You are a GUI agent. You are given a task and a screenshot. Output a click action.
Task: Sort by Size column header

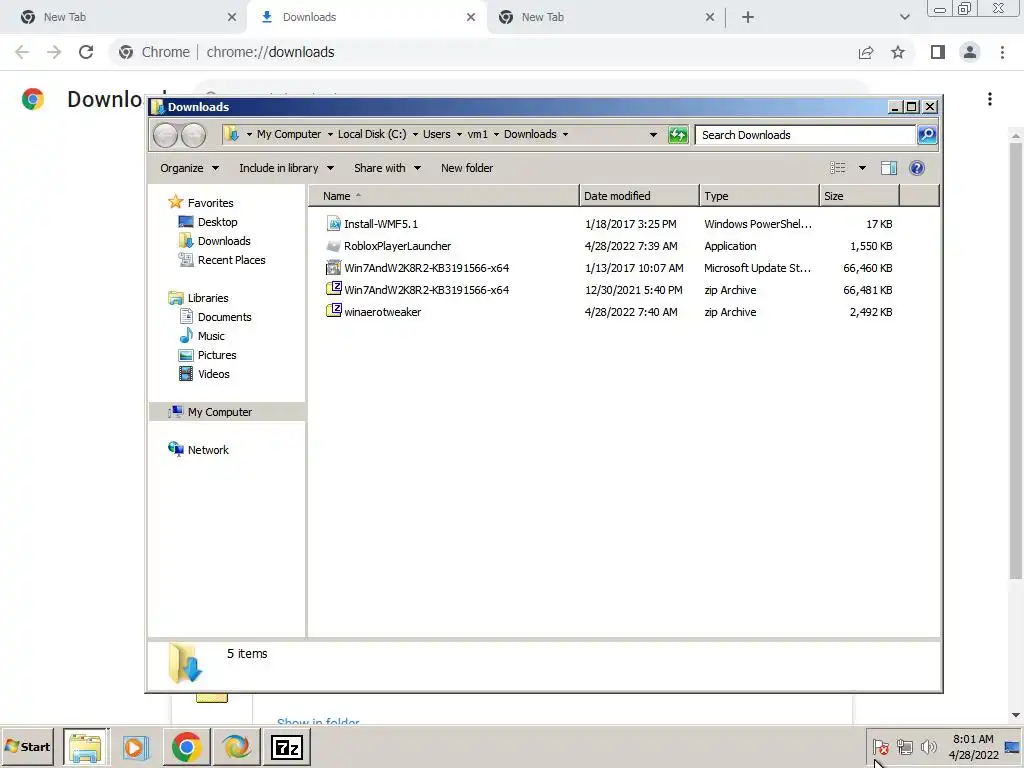859,196
